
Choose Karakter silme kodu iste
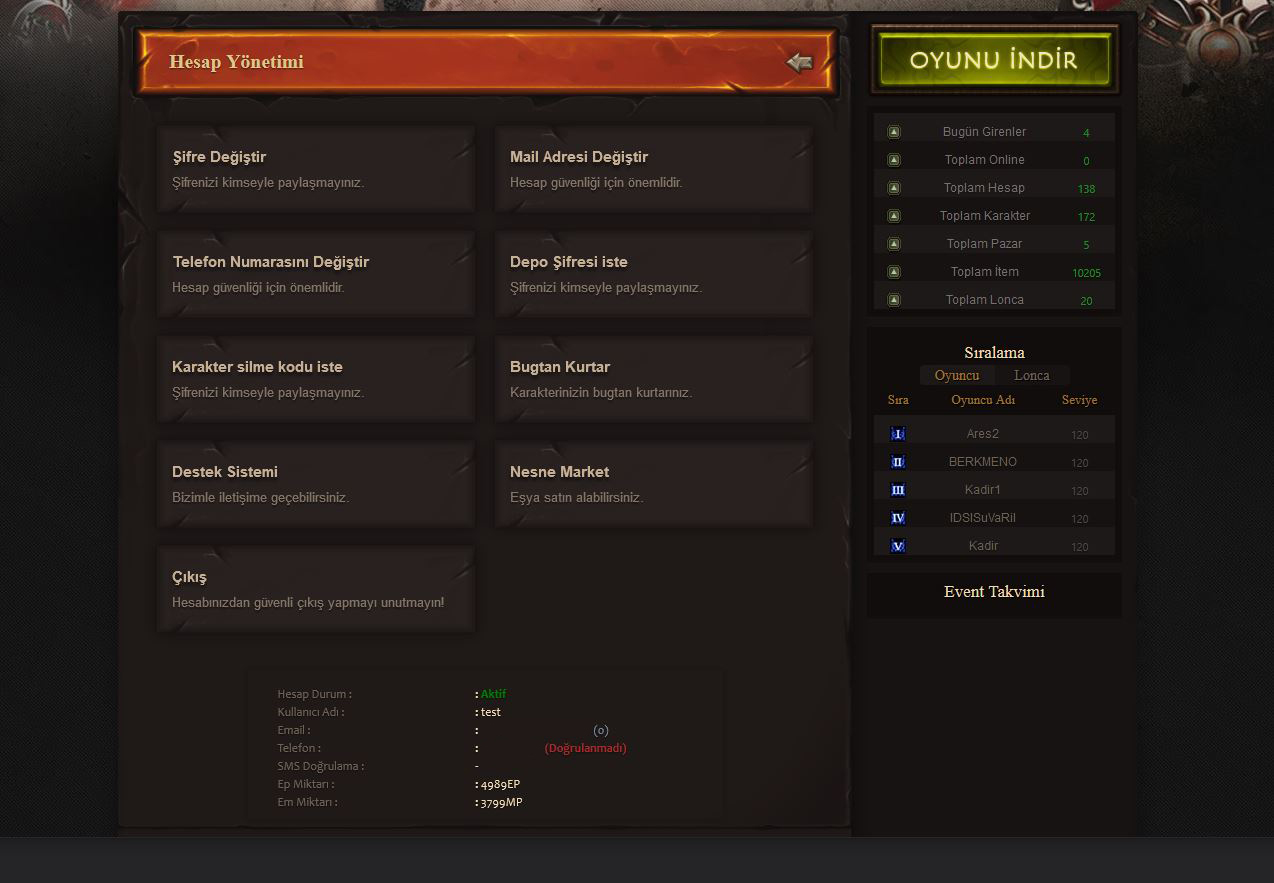coord(316,379)
